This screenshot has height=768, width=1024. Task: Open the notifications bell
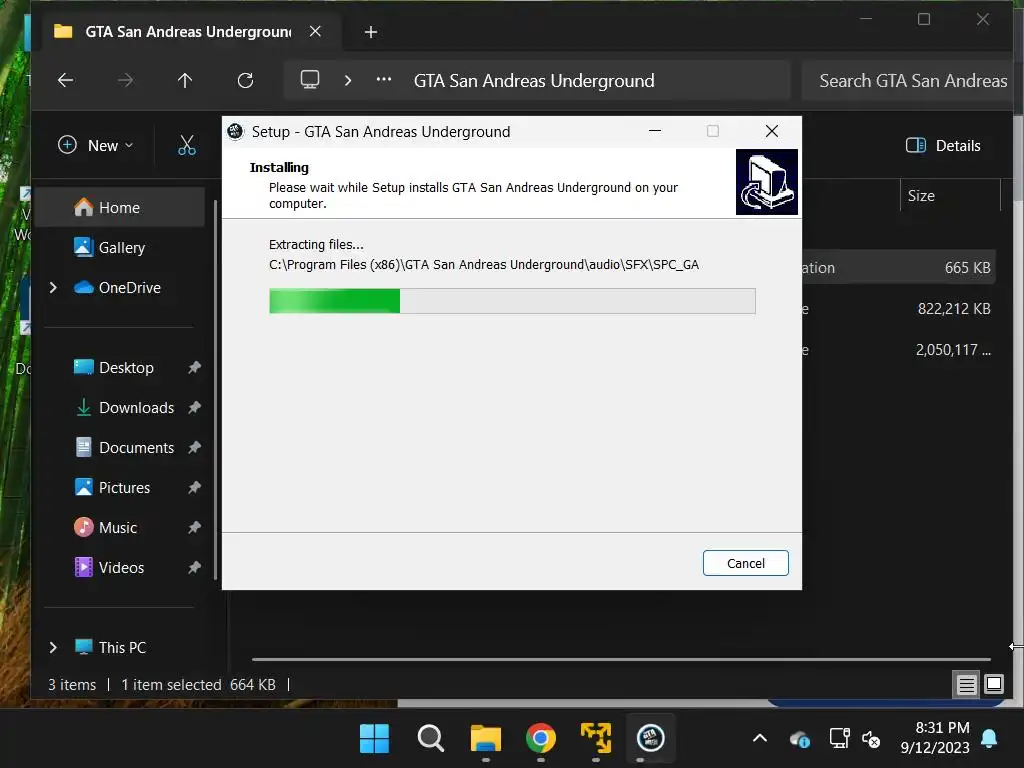(989, 738)
